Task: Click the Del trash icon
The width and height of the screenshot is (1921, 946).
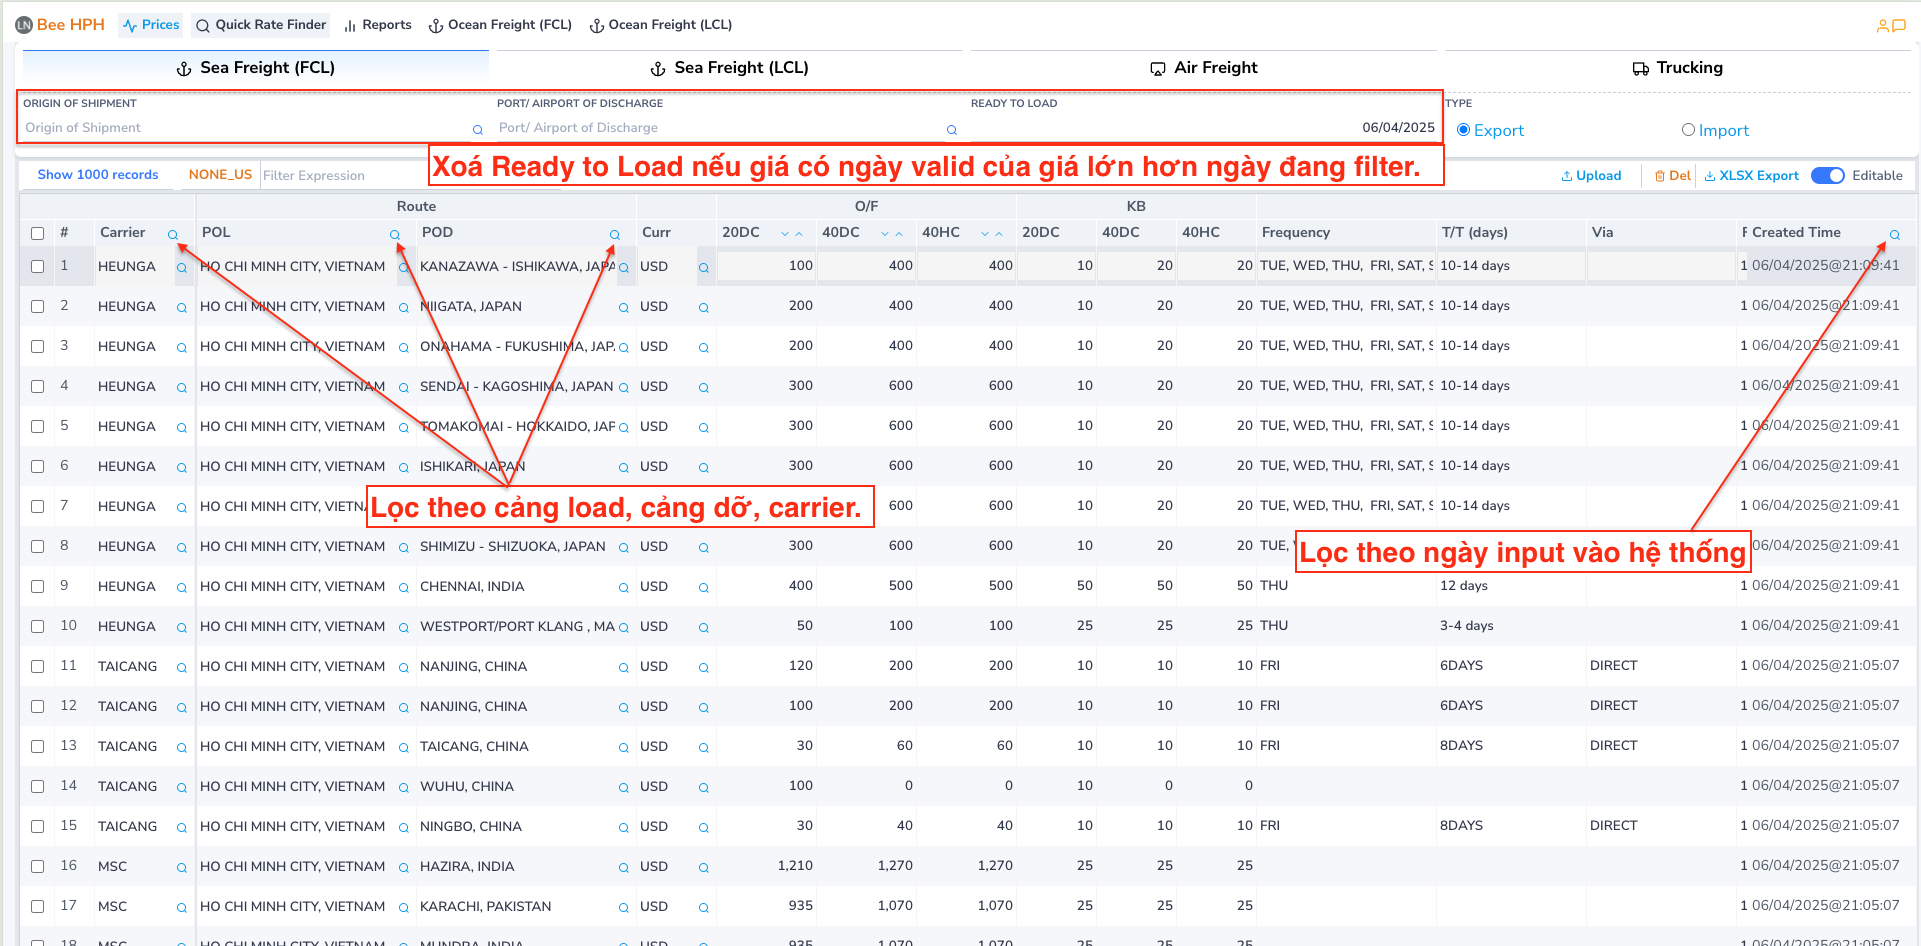Action: pos(1660,175)
